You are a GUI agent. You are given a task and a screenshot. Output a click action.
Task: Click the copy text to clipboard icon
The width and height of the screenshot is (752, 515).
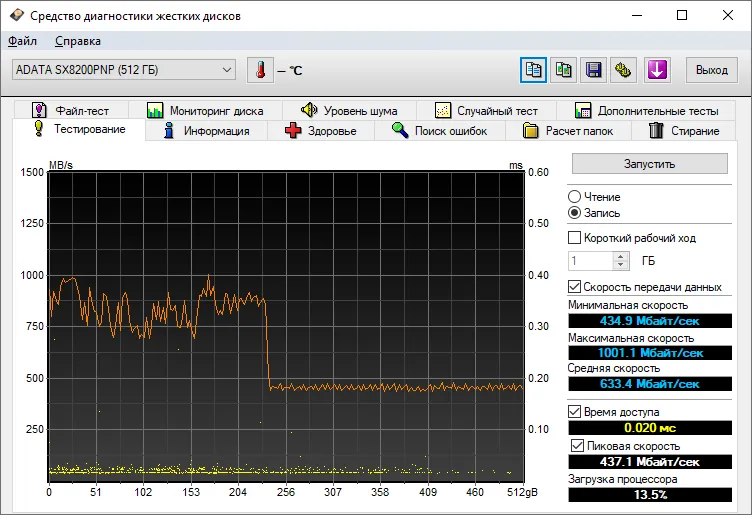tap(533, 70)
